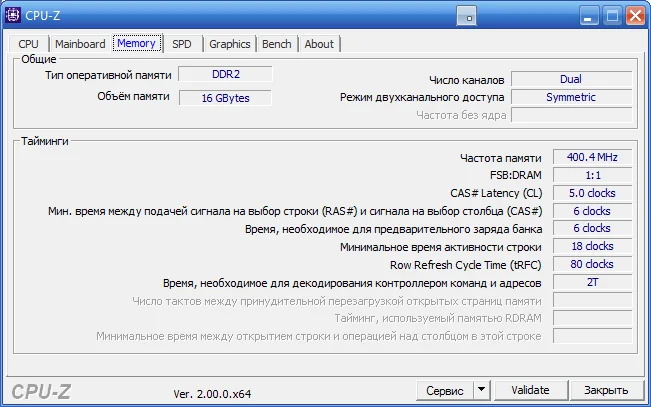651x407 pixels.
Task: Select the Memory tab
Action: coord(137,43)
